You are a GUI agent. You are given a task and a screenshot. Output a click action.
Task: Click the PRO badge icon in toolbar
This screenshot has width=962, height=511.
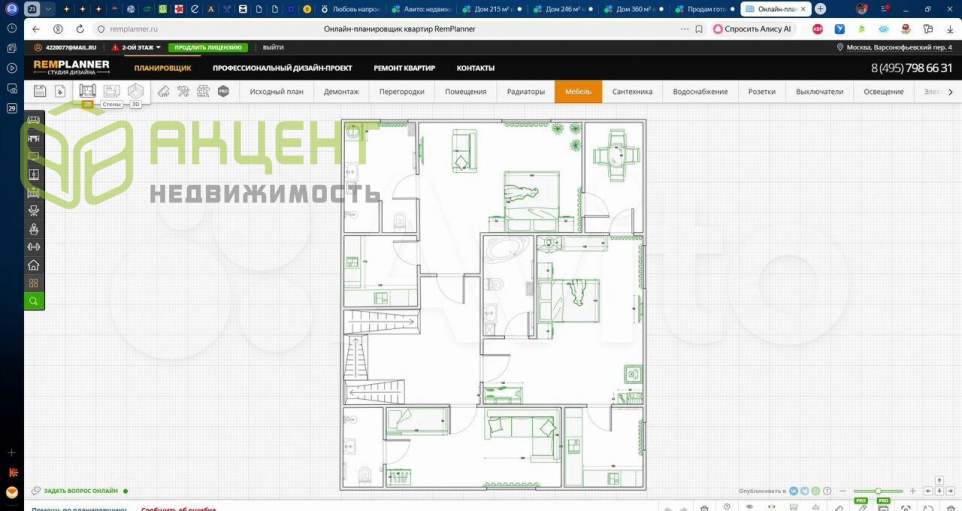click(223, 91)
